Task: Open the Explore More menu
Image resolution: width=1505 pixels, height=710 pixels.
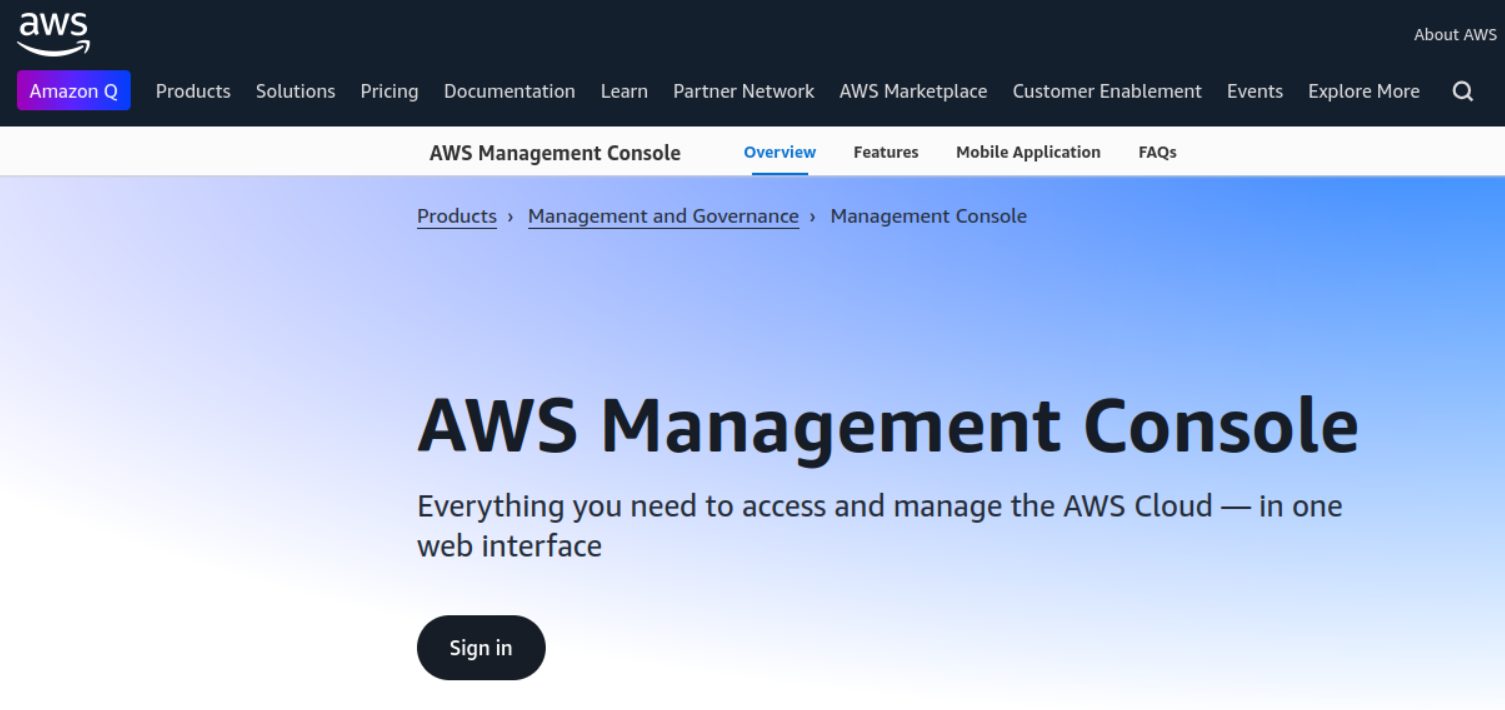Action: tap(1363, 91)
